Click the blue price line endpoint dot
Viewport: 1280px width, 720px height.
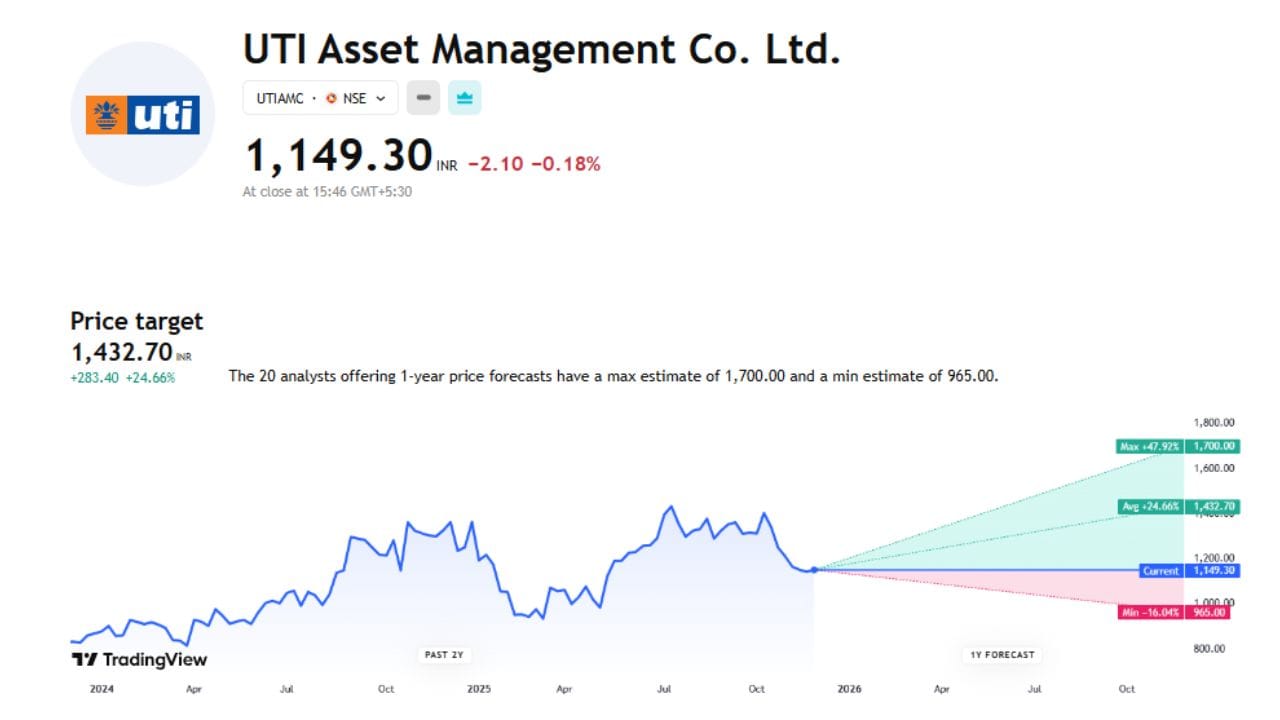(816, 568)
